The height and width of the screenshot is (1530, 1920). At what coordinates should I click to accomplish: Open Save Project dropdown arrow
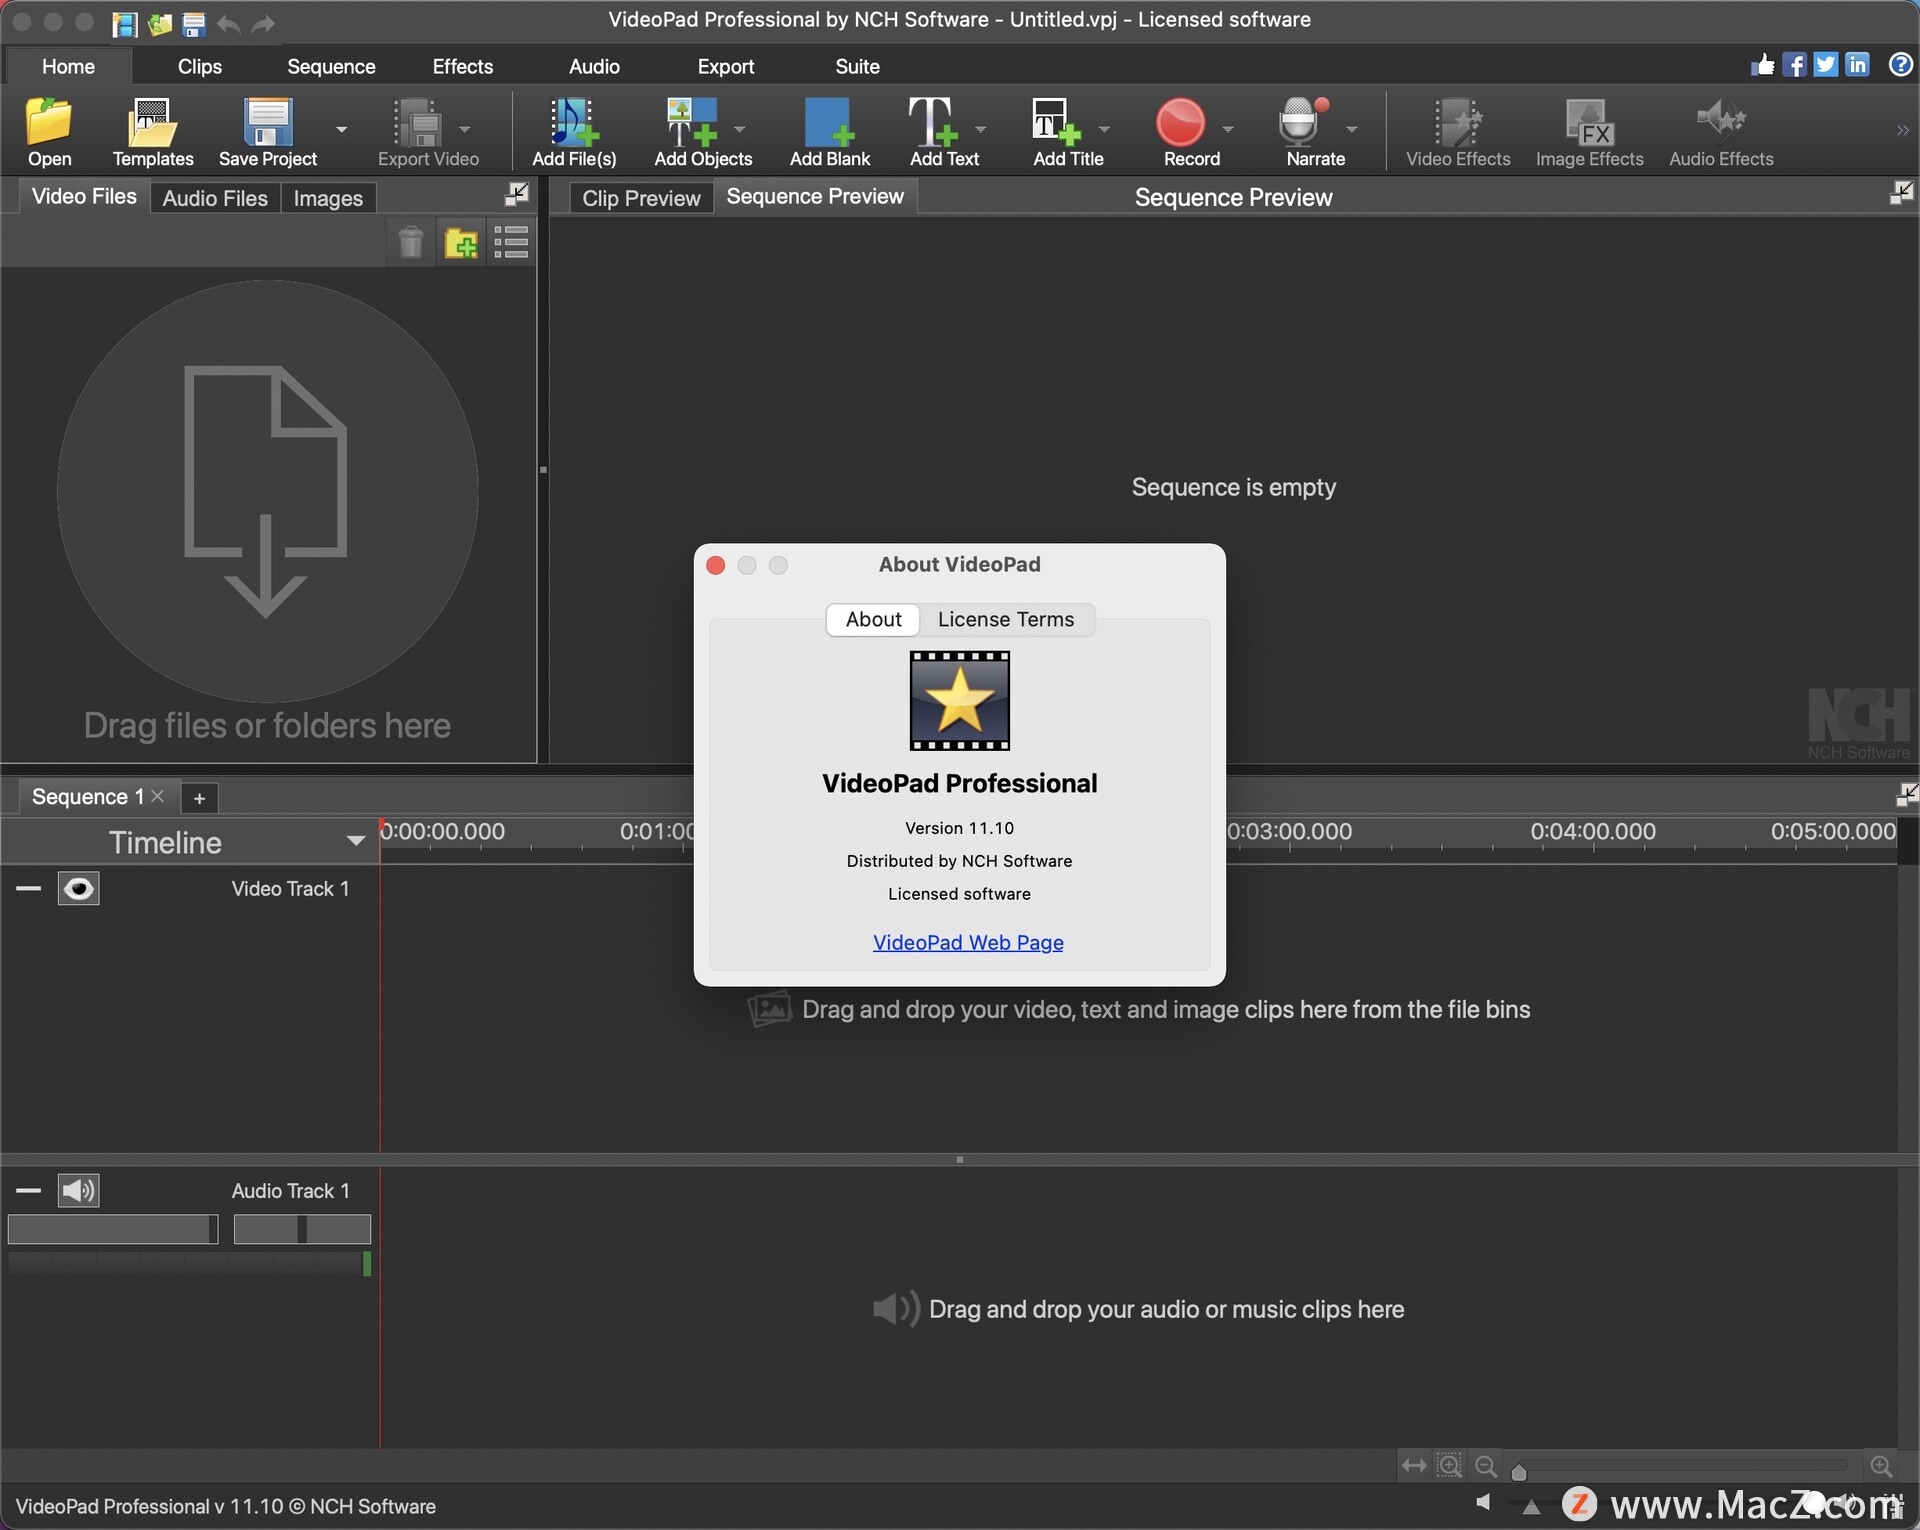[342, 129]
